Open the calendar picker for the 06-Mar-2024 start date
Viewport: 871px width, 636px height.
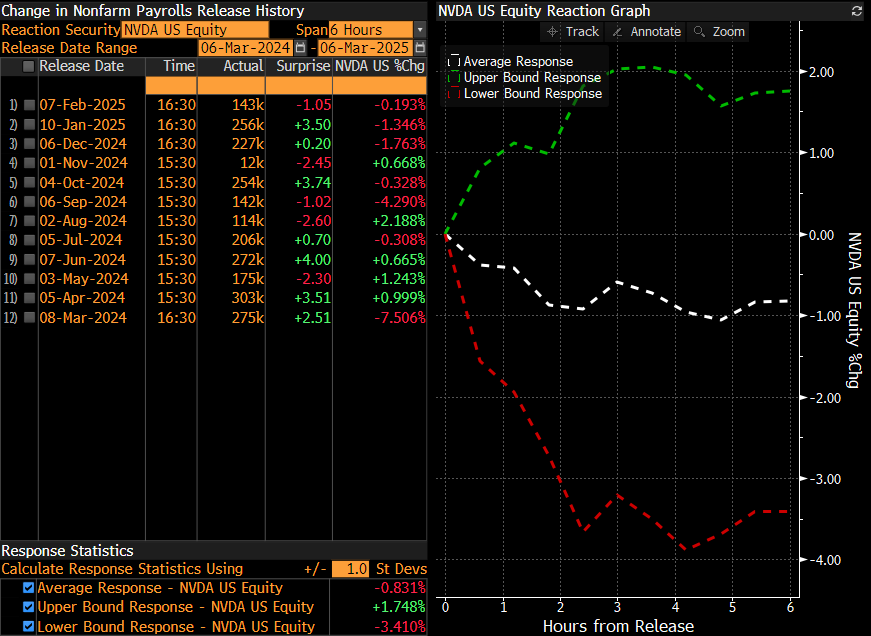(x=301, y=48)
